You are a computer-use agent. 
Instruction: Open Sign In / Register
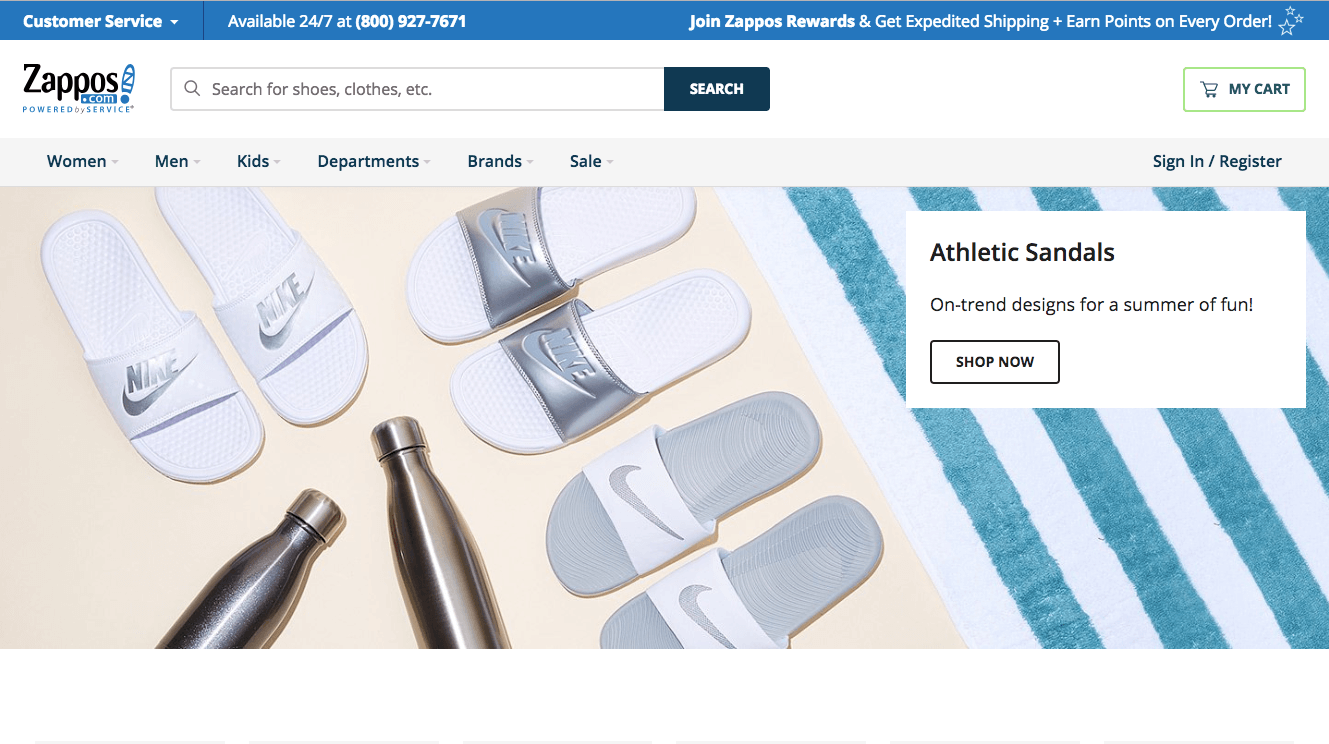tap(1216, 161)
